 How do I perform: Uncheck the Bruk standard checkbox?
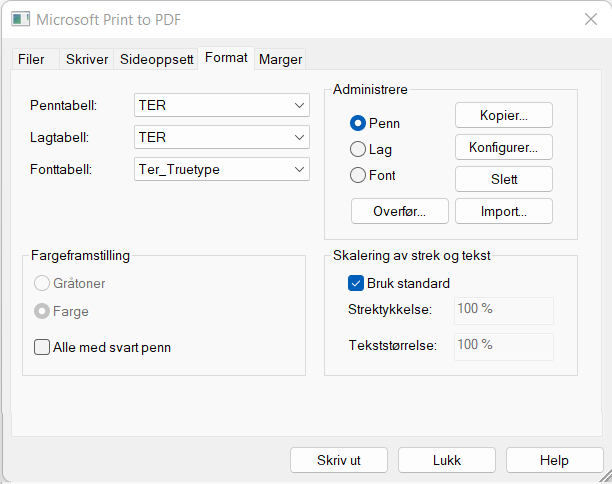(x=356, y=283)
